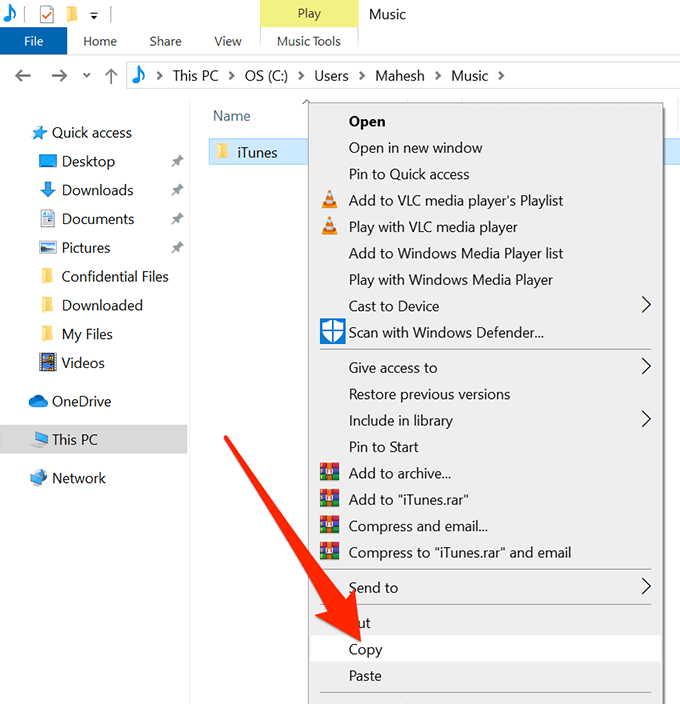Choose Add to VLC media player's Playlist
The height and width of the screenshot is (704, 680).
(486, 201)
